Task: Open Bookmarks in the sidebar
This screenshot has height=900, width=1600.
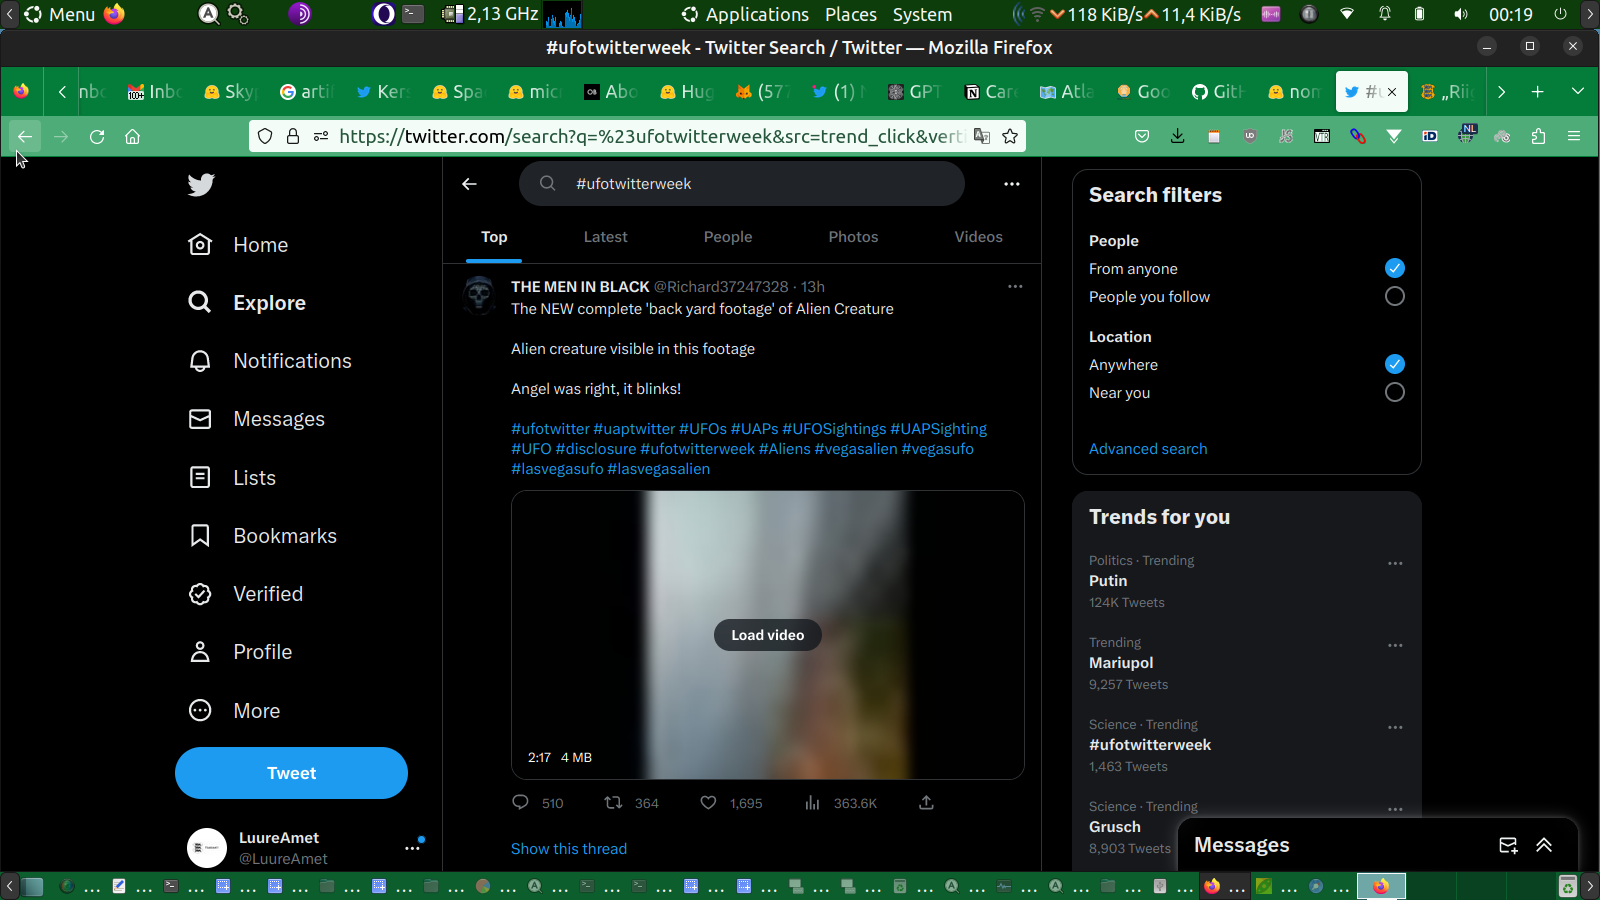Action: tap(262, 536)
